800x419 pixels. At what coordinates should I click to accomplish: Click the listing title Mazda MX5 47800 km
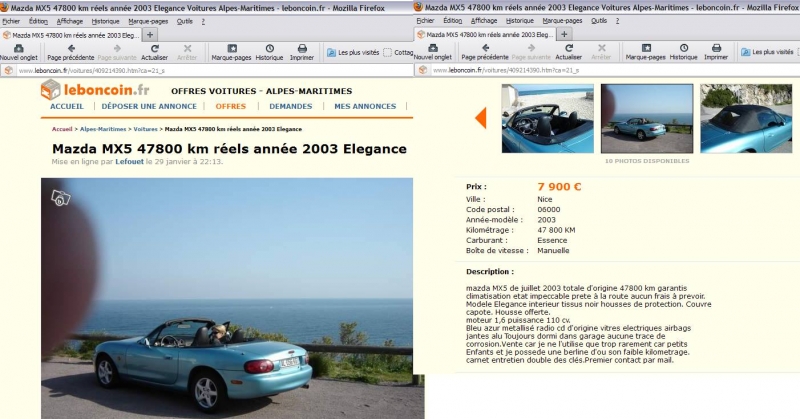(230, 149)
